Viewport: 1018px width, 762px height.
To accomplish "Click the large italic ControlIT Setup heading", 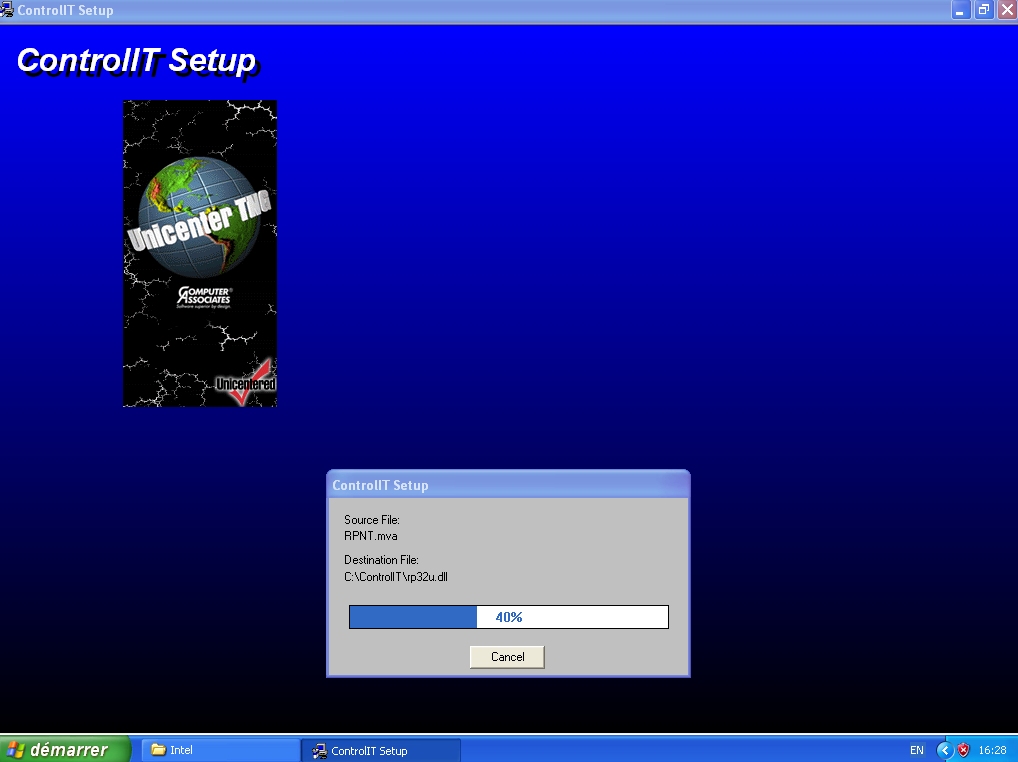I will point(137,61).
